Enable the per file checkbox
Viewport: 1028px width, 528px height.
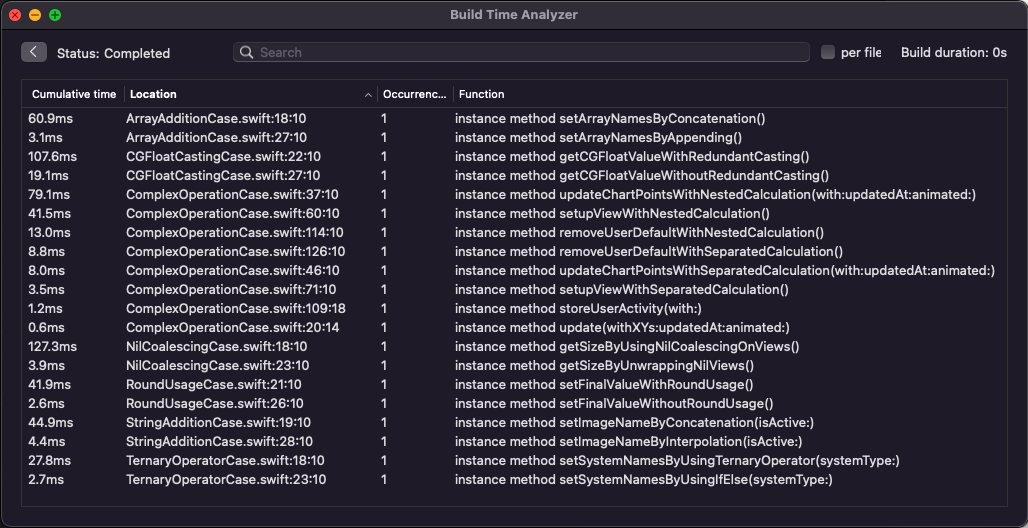[x=828, y=53]
